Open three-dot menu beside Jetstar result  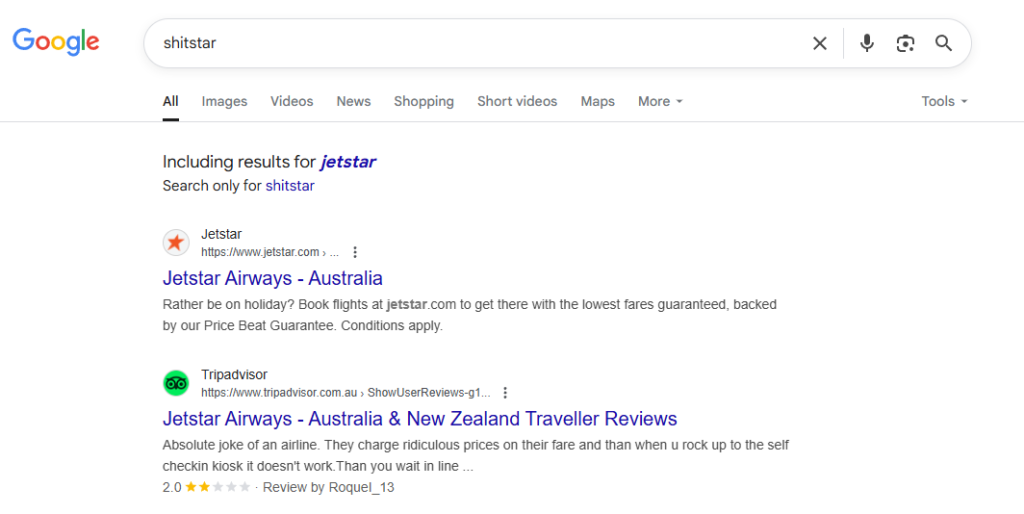[x=355, y=252]
